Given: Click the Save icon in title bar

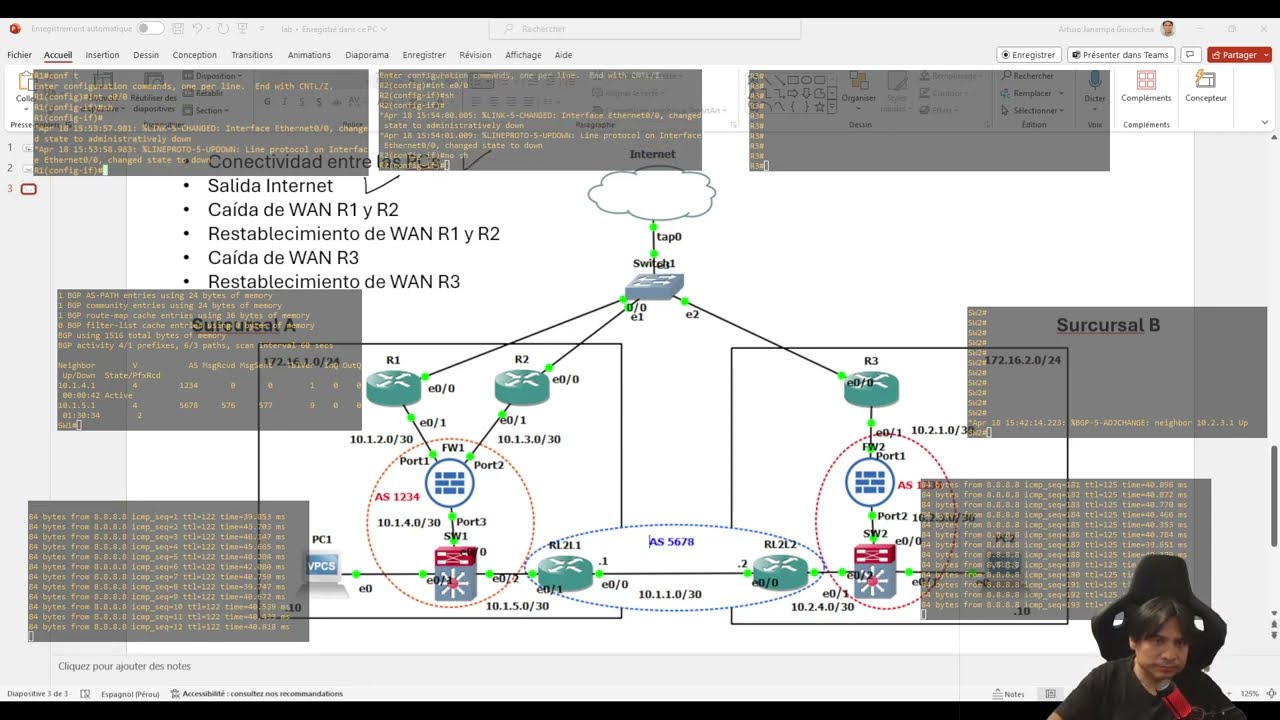Looking at the screenshot, I should tap(177, 29).
